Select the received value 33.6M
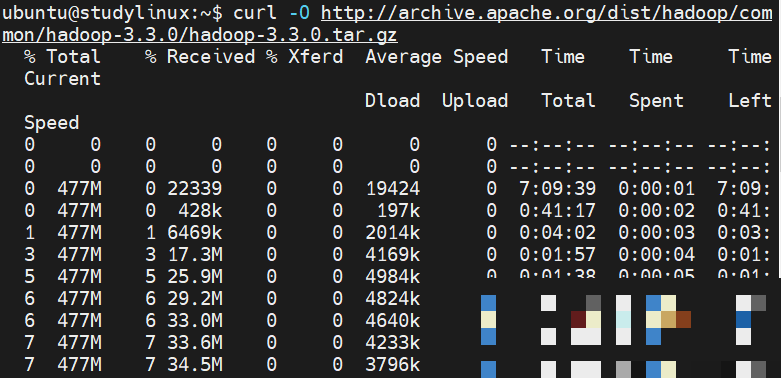Viewport: 781px width, 378px height. click(x=195, y=342)
